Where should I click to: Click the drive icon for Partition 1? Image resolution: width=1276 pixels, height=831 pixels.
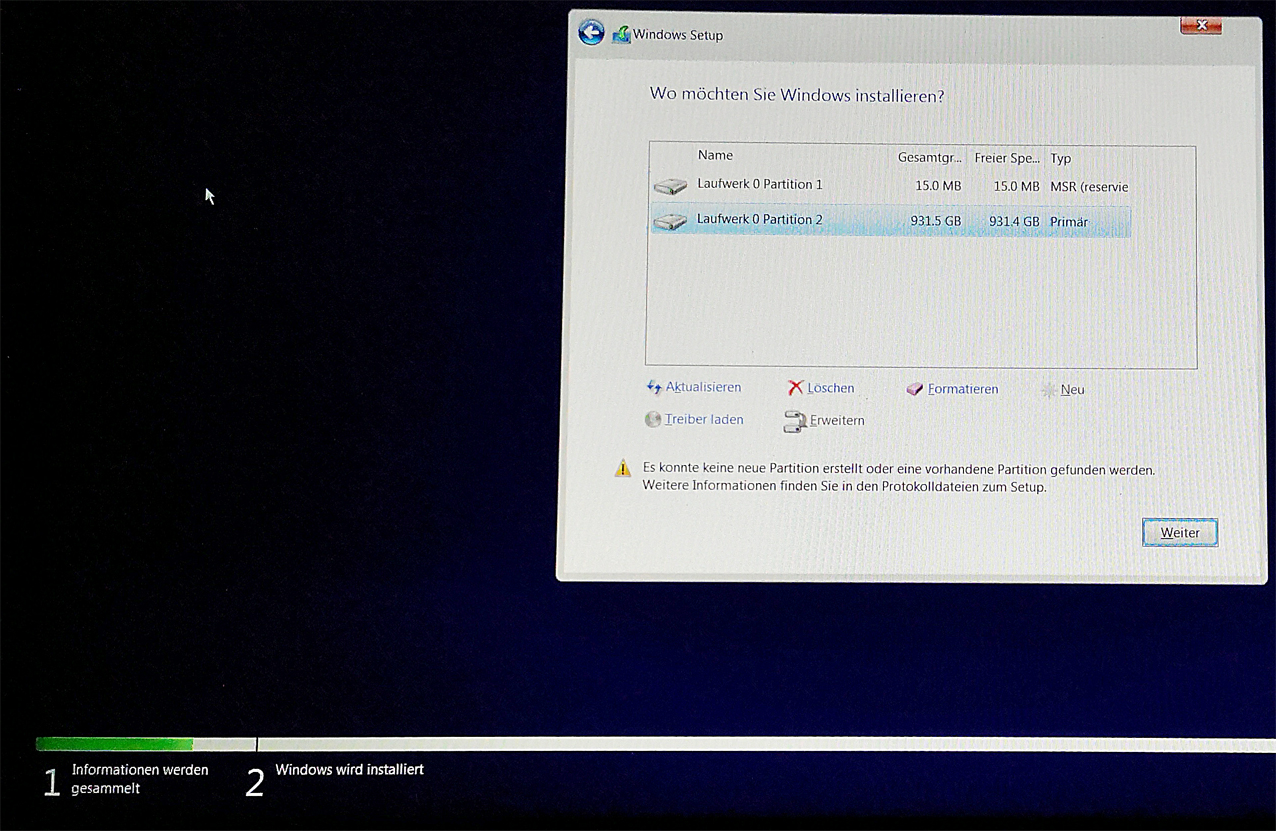click(x=670, y=186)
